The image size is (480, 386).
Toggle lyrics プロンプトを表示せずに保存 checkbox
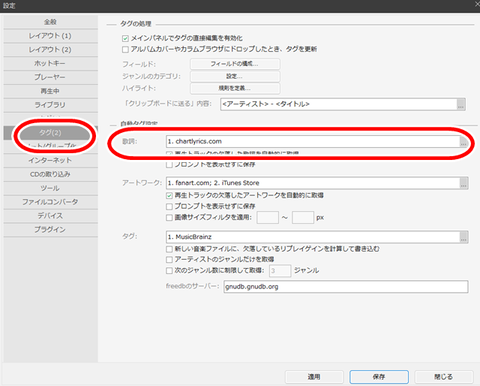click(169, 165)
